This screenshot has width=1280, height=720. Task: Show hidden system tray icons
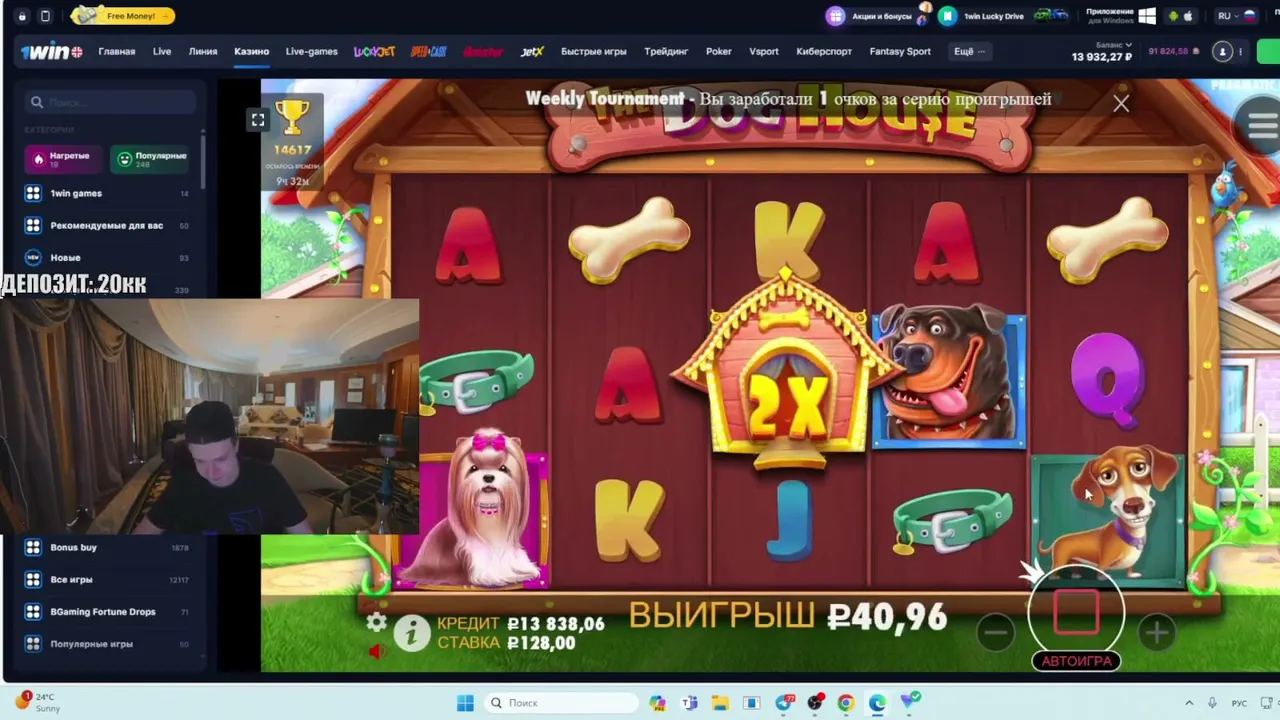click(1189, 703)
